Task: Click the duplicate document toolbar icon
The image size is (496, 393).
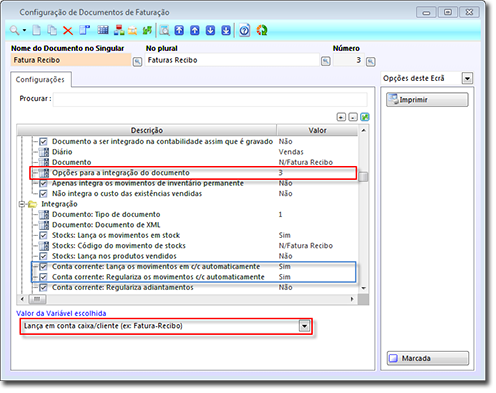Action: click(x=52, y=30)
